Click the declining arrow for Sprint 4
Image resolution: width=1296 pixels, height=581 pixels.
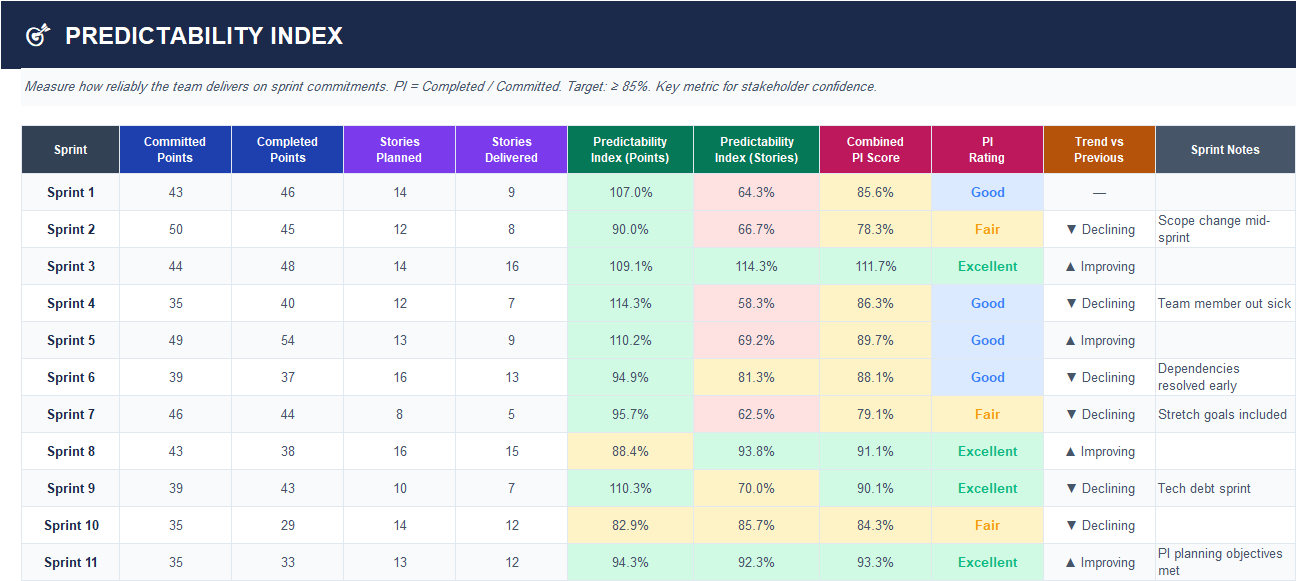click(x=1098, y=303)
